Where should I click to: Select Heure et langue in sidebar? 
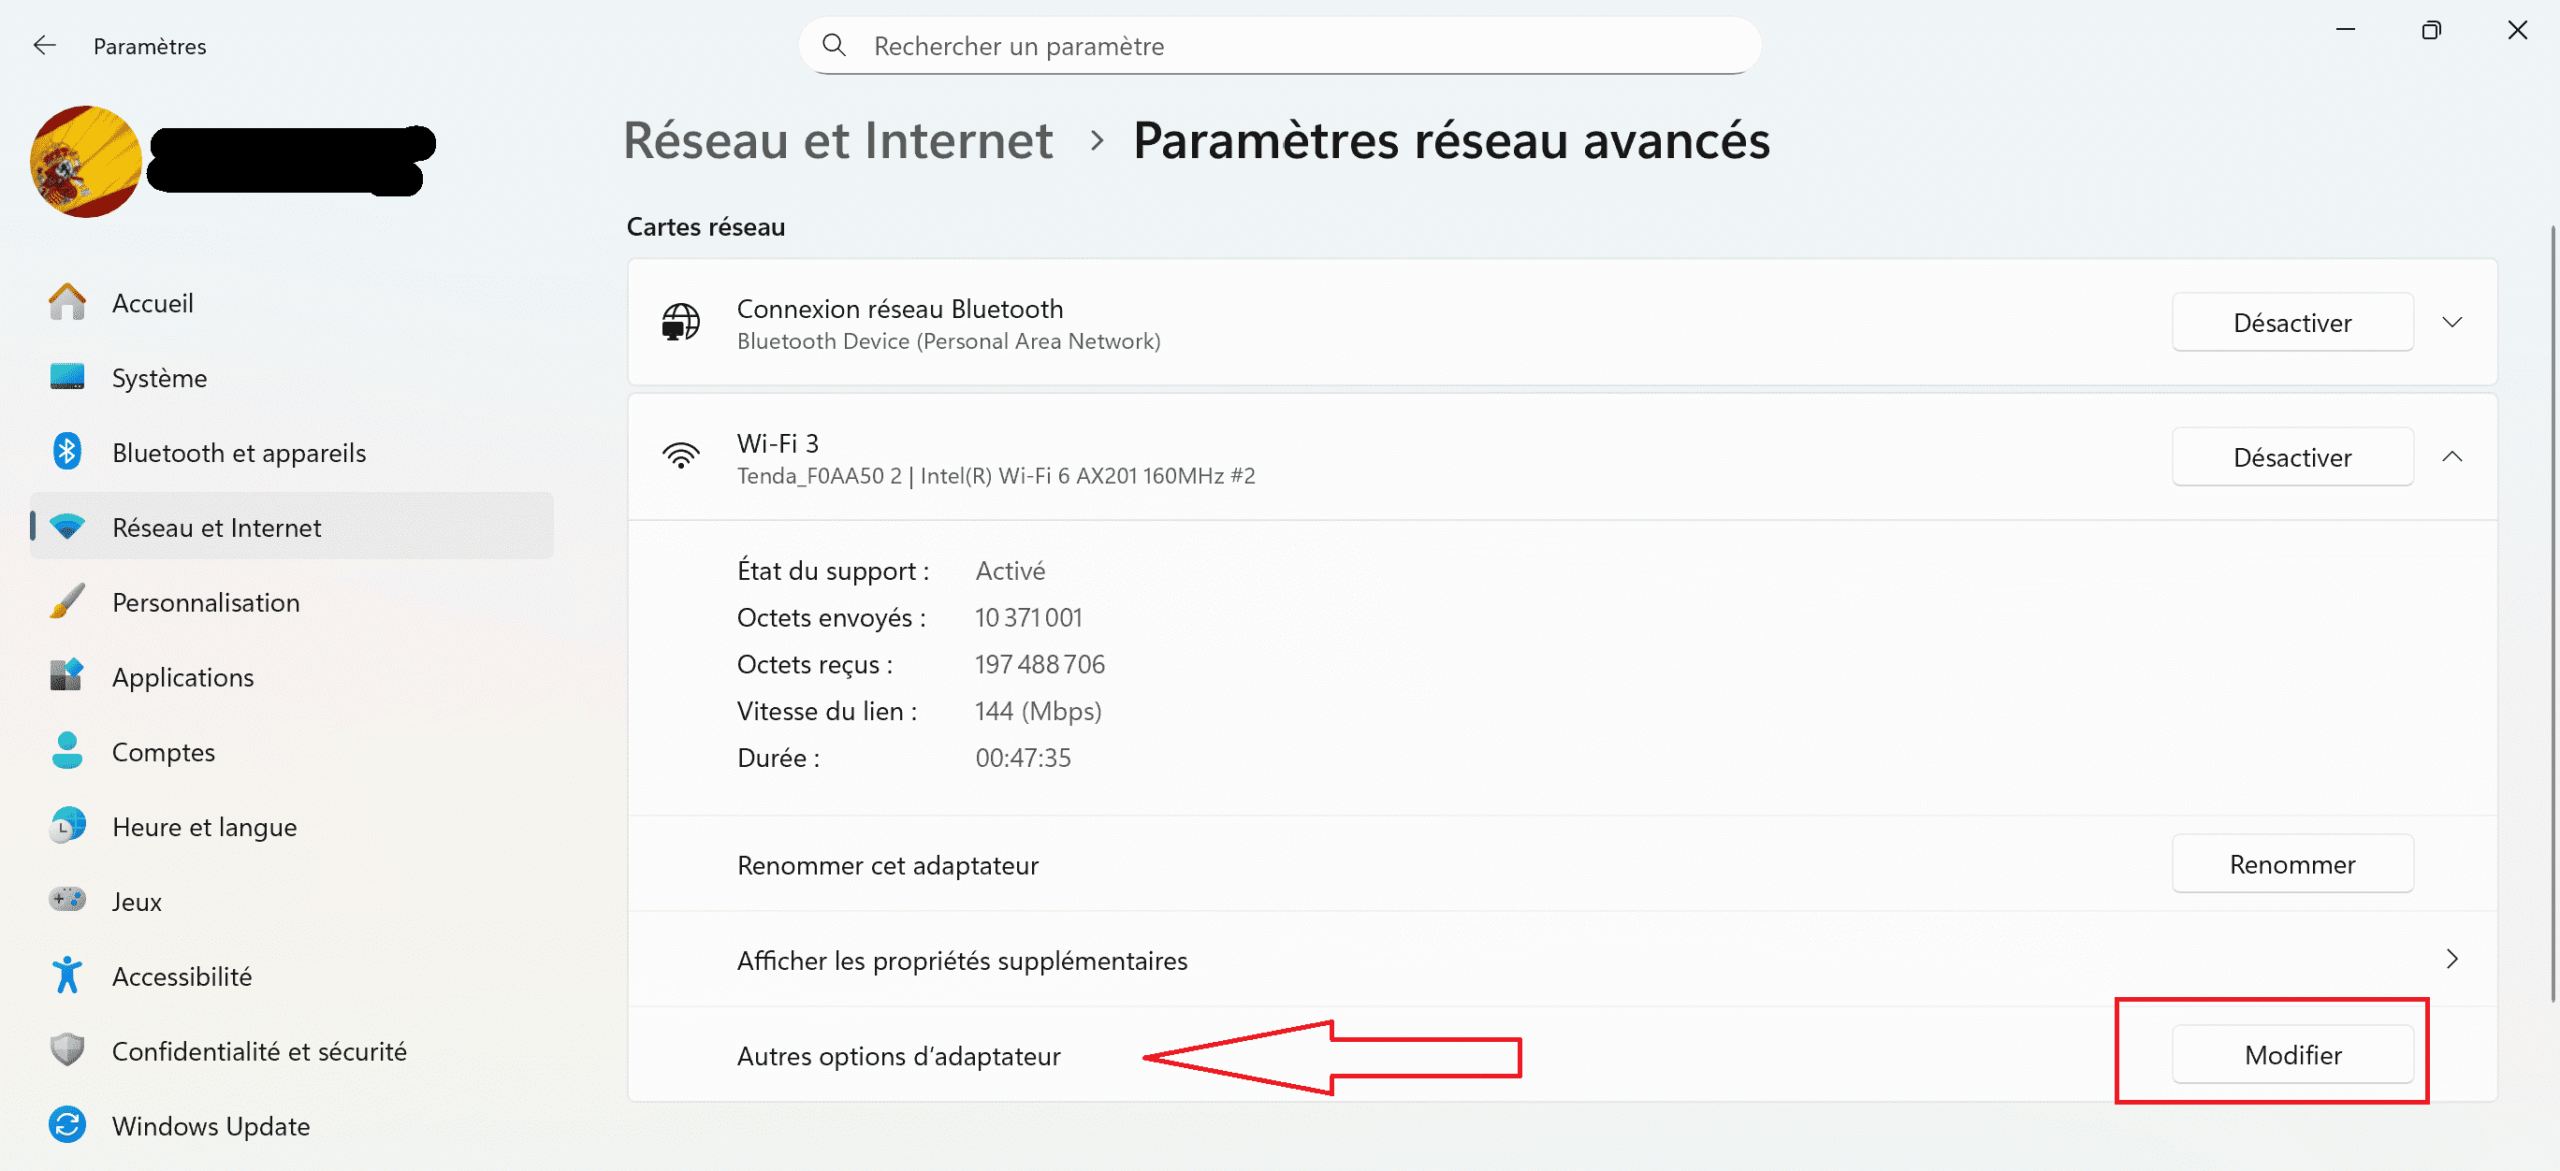[204, 827]
